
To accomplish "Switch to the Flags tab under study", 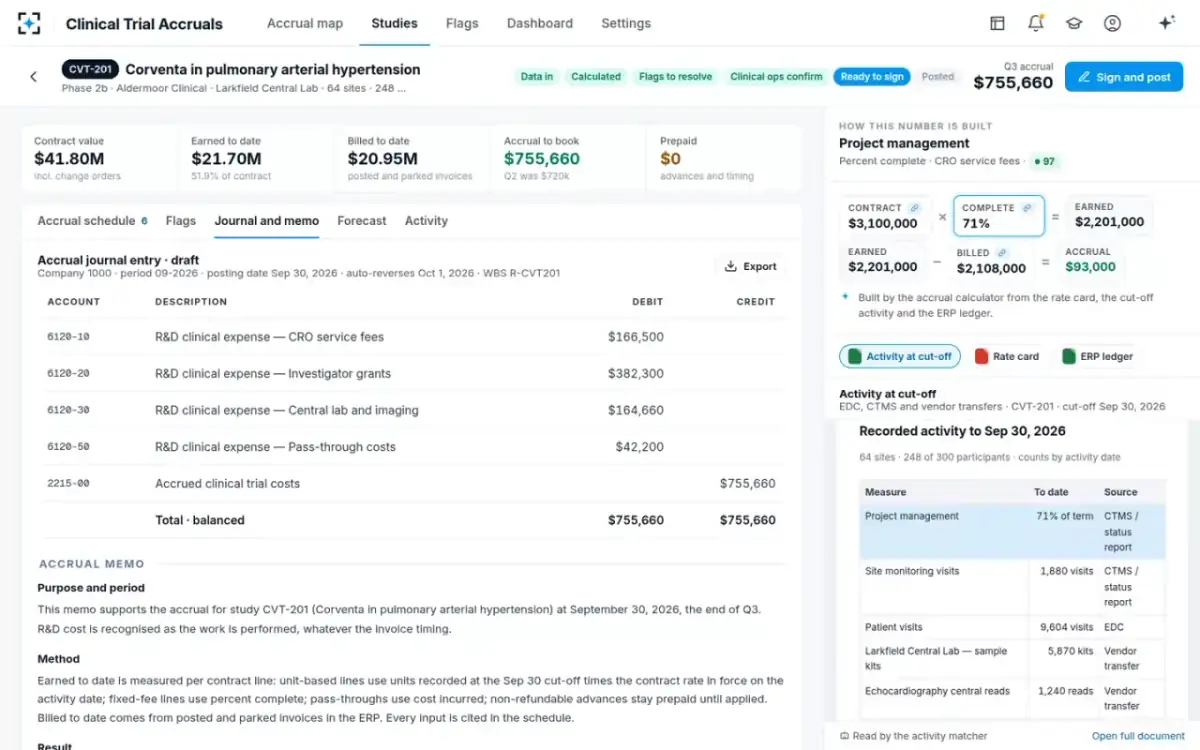I will (181, 221).
